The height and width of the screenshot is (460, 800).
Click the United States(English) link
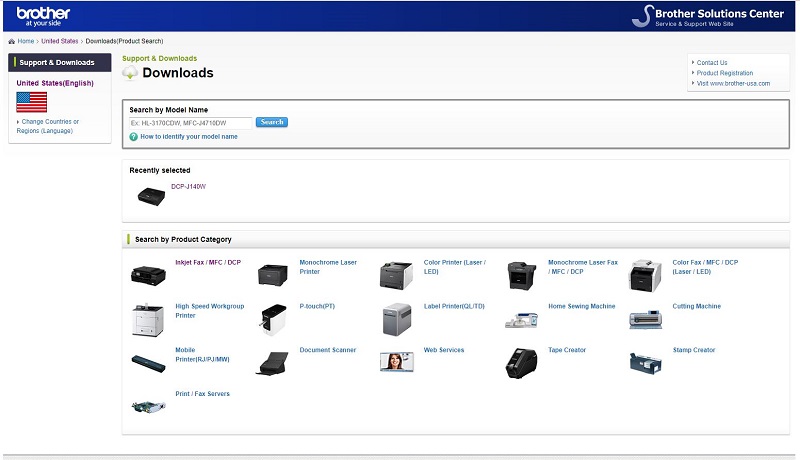click(x=55, y=83)
